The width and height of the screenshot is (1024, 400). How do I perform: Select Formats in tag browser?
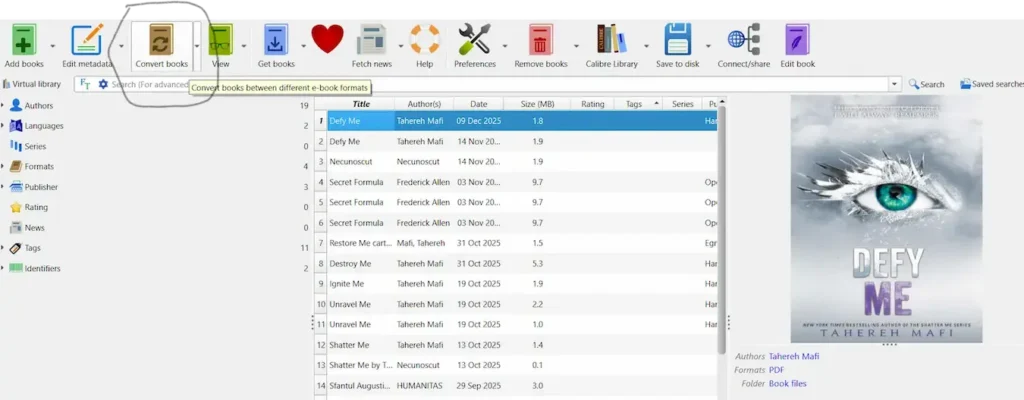click(39, 167)
